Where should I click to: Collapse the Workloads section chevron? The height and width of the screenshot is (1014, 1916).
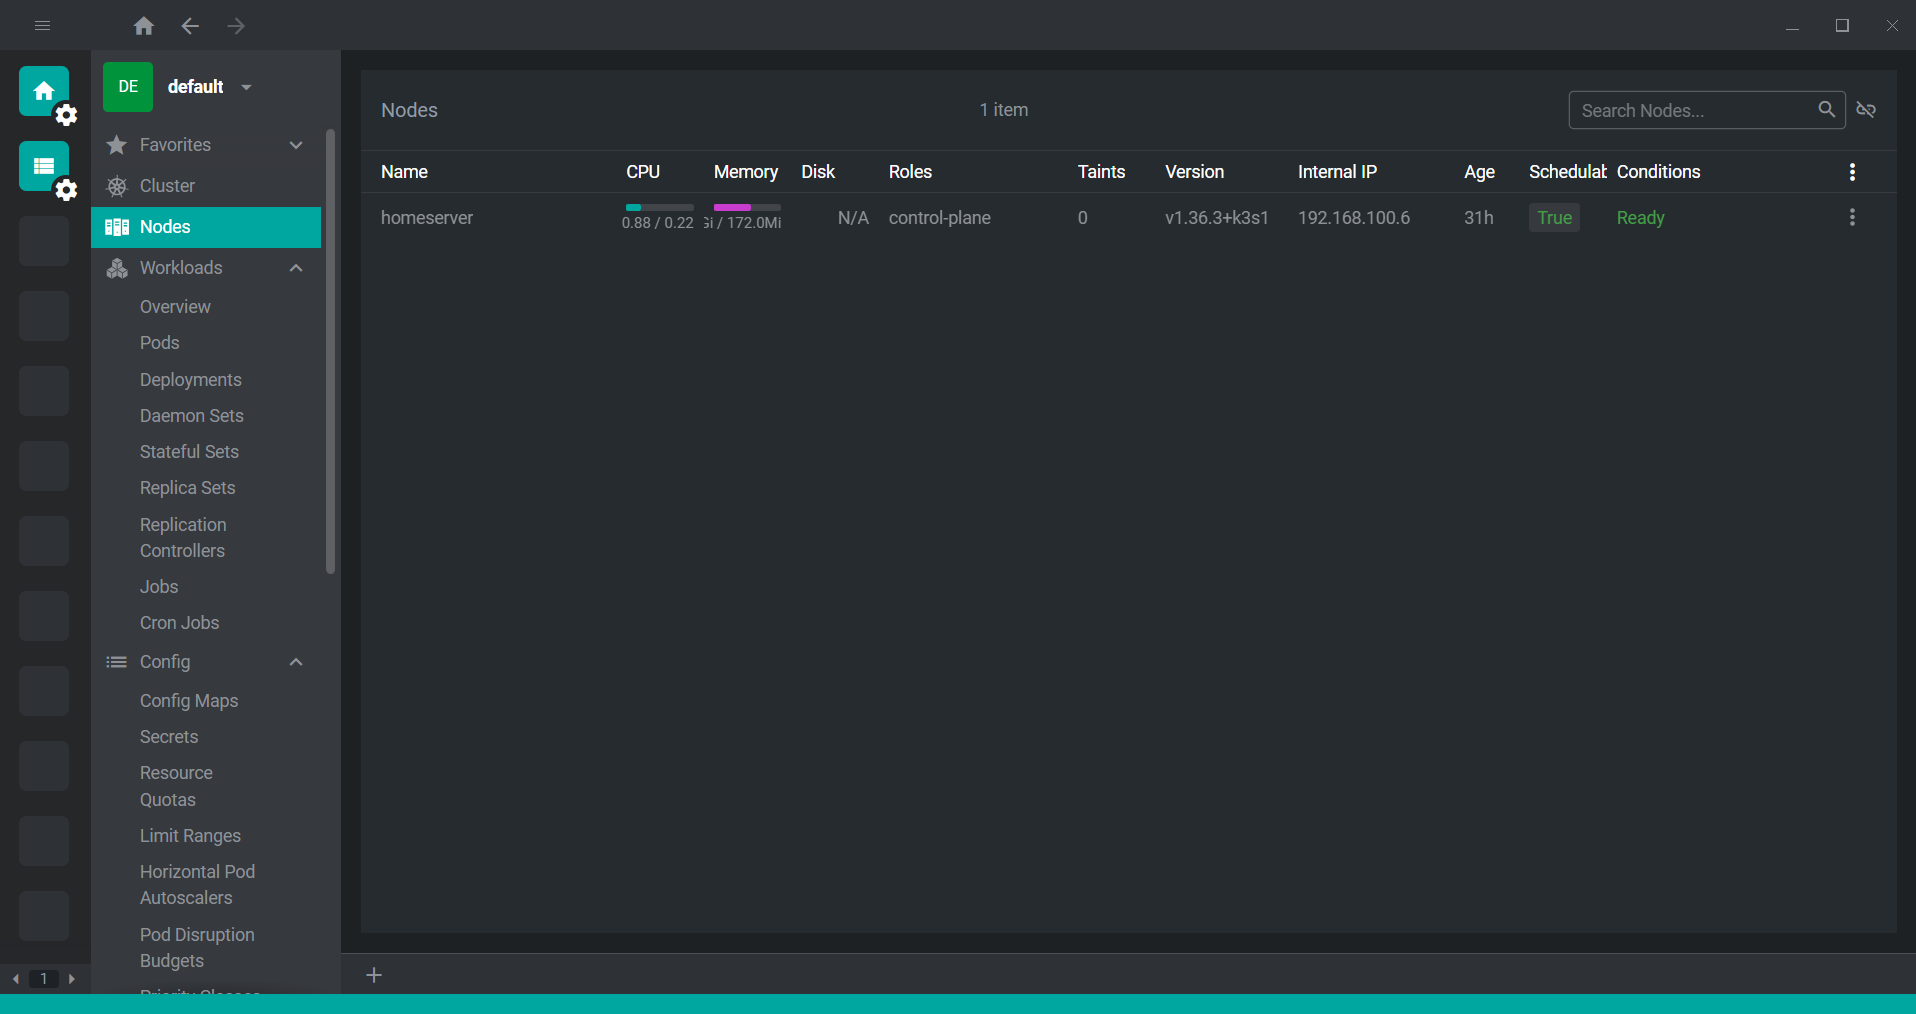point(296,268)
